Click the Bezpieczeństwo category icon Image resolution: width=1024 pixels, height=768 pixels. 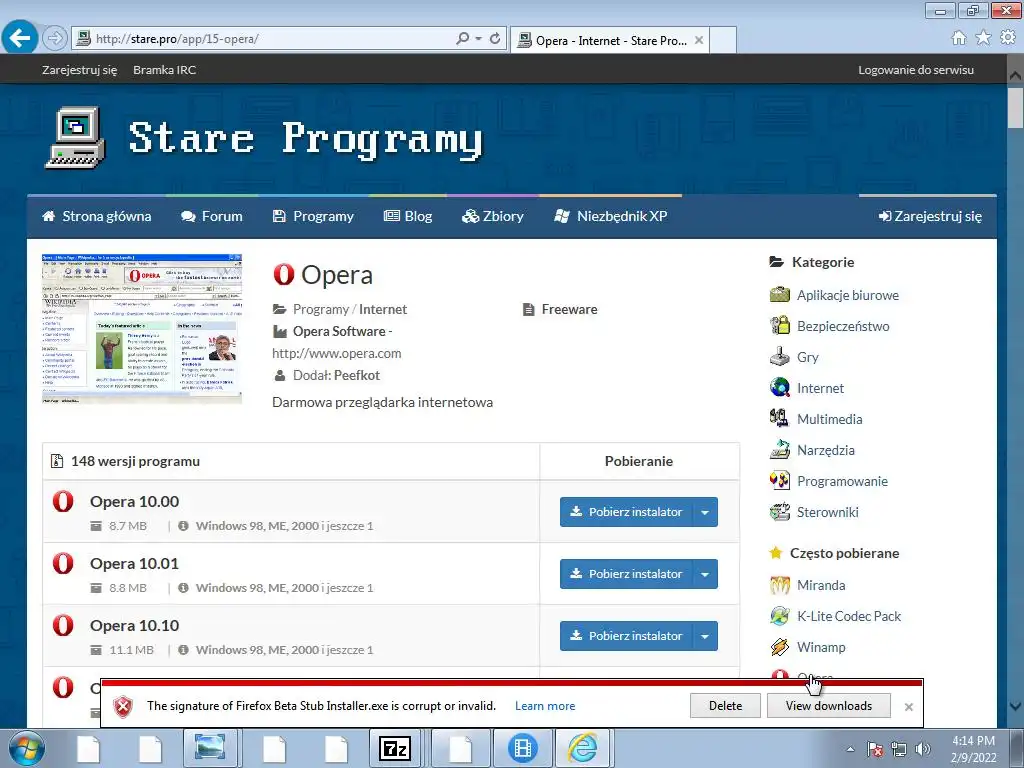coord(780,325)
